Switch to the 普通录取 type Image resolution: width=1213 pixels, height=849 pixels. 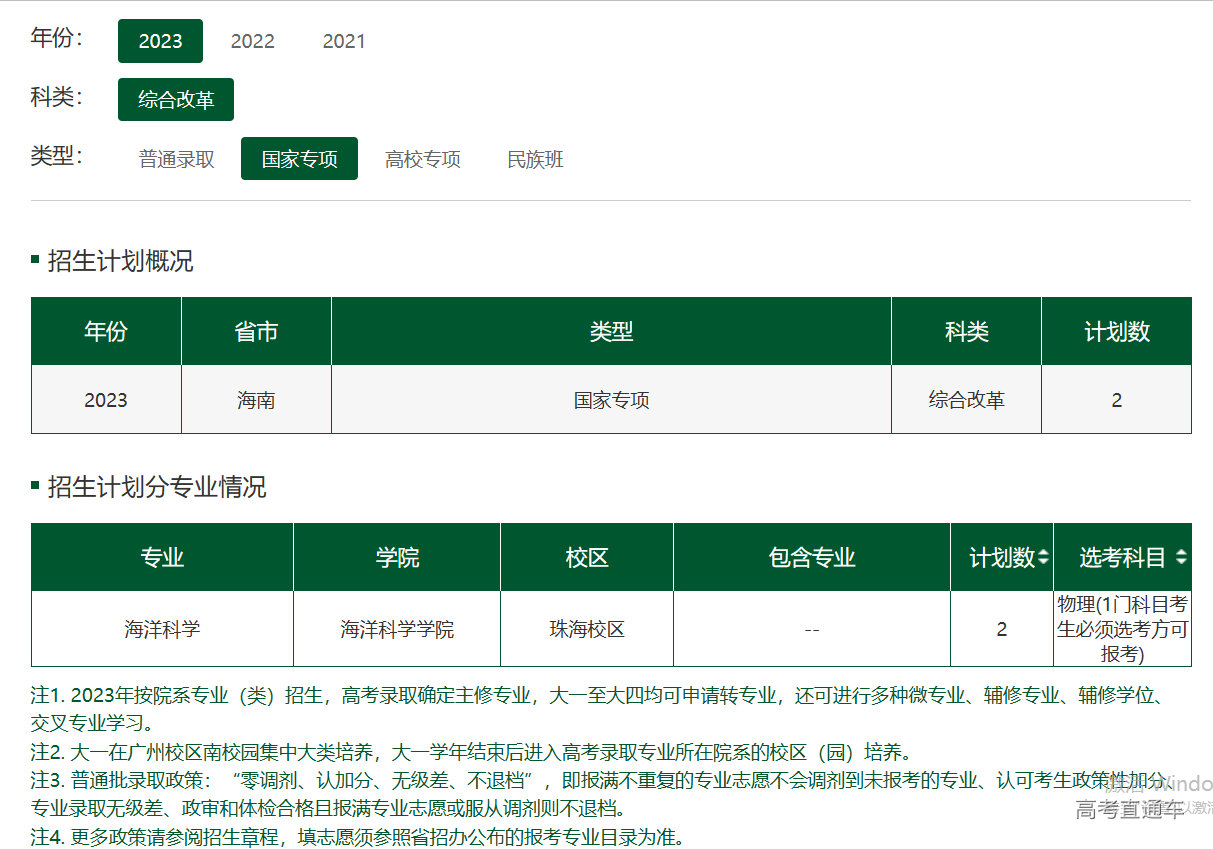click(177, 159)
